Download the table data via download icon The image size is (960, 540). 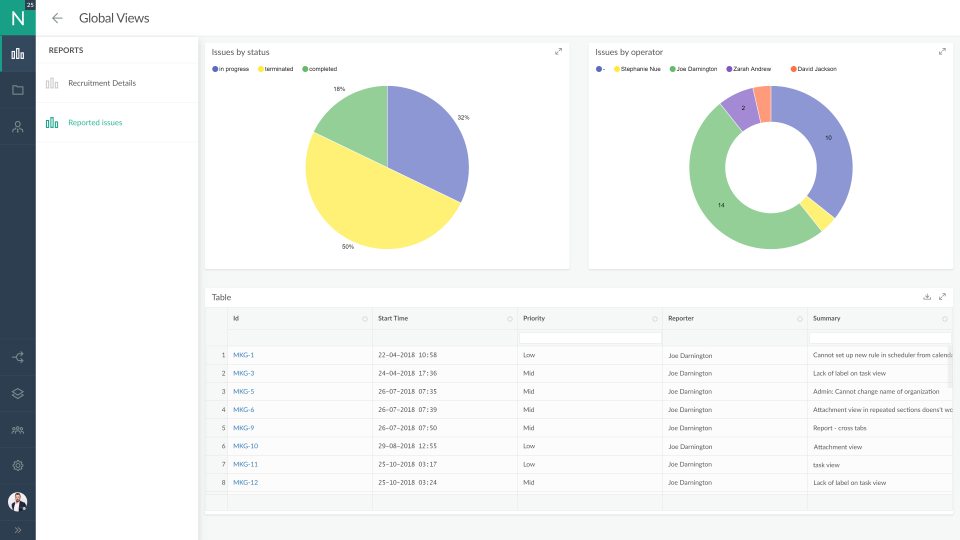click(927, 297)
